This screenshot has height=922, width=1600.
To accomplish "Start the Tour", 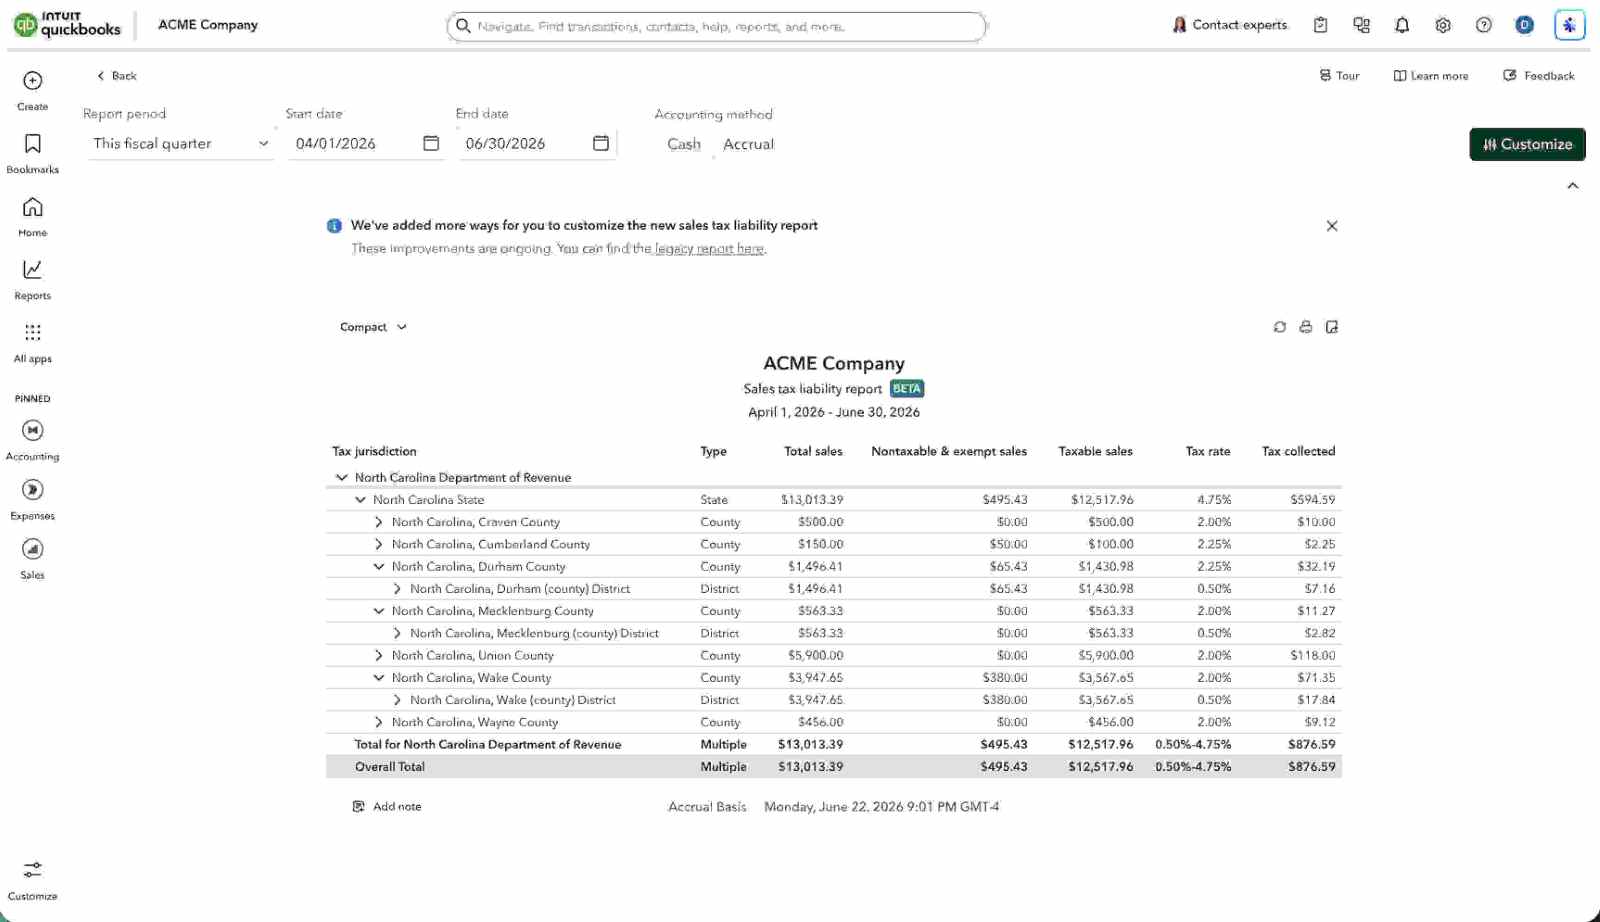I will tap(1339, 76).
